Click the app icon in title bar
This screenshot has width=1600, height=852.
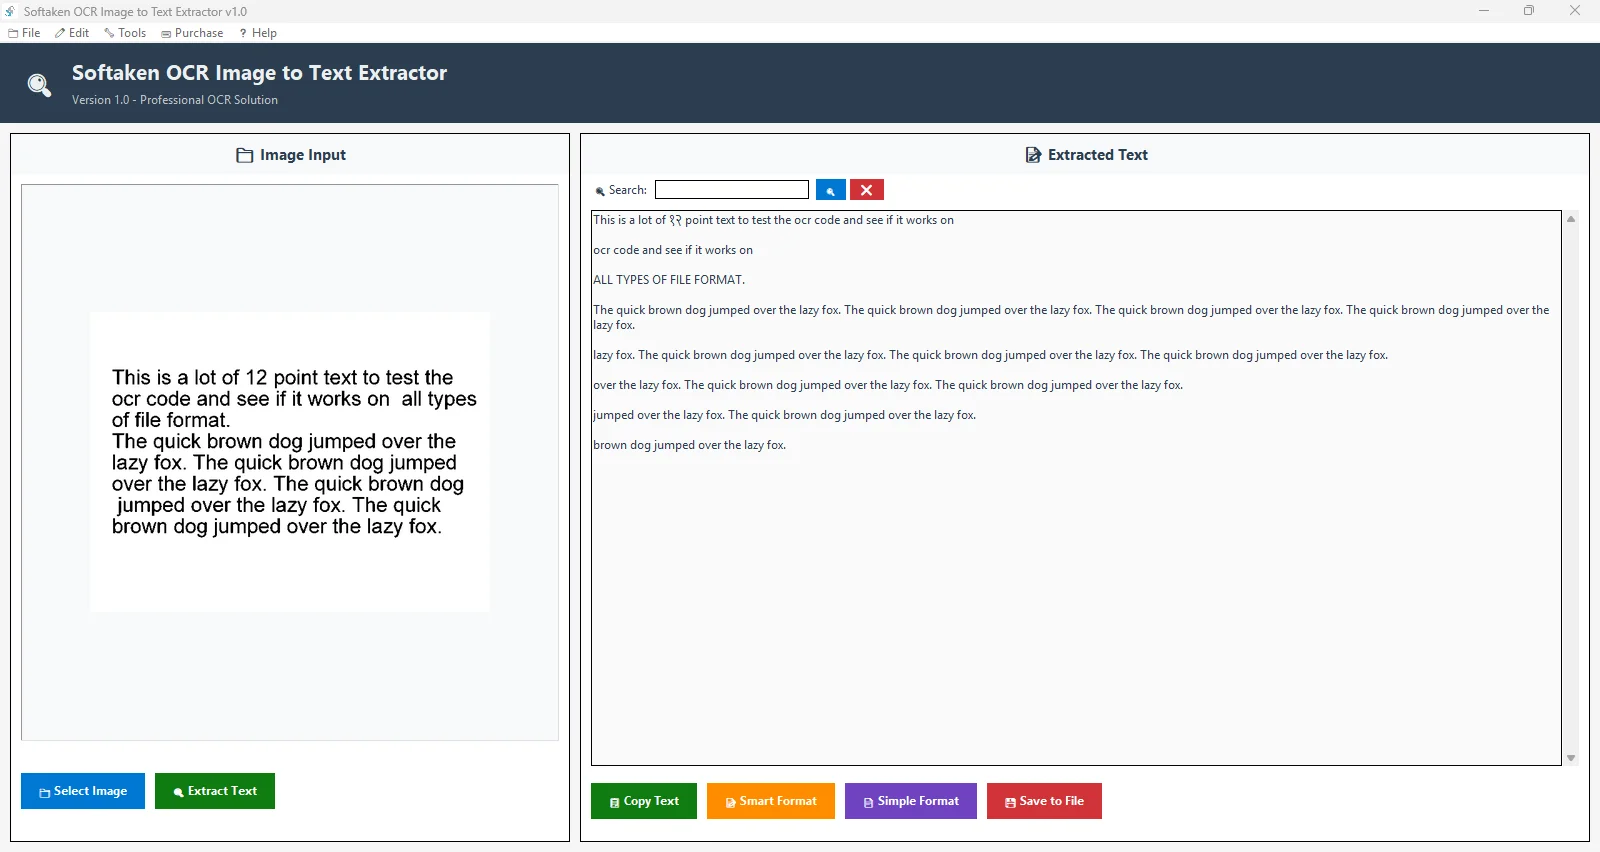(10, 11)
